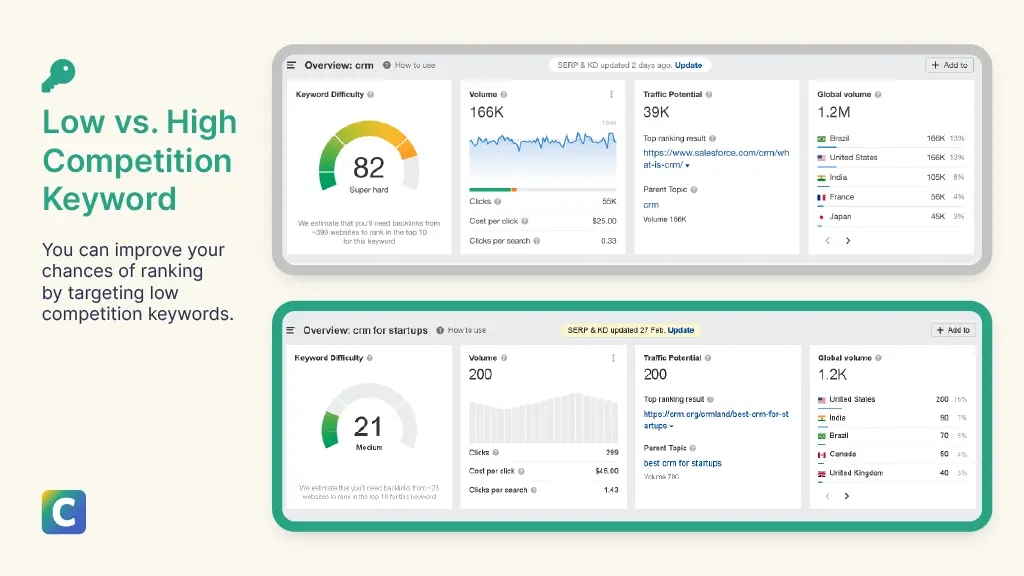This screenshot has width=1024, height=576.
Task: Click help icon beside Volume 200
Action: [x=504, y=358]
